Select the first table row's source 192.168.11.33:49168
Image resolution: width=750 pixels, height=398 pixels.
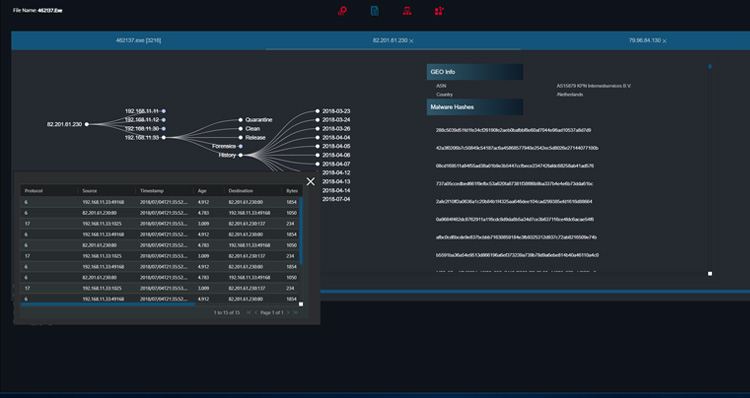[103, 202]
